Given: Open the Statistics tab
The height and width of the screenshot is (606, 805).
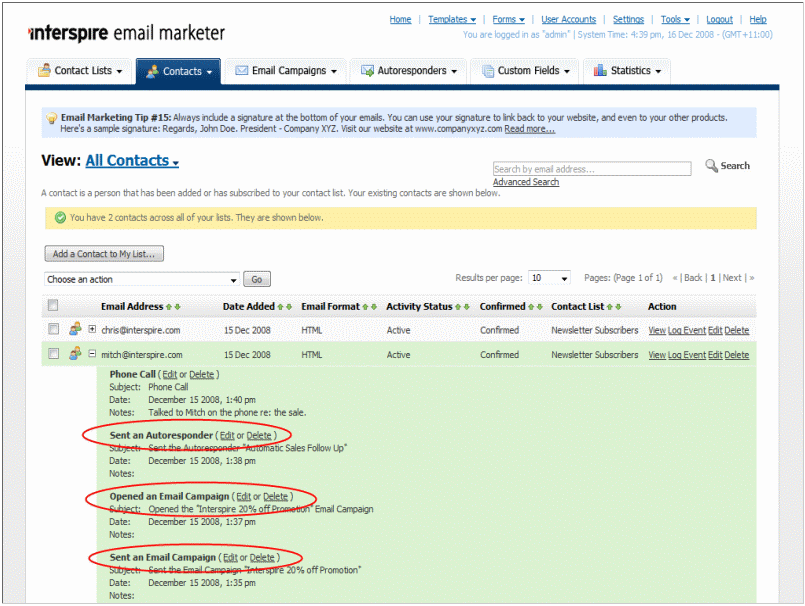Looking at the screenshot, I should [x=627, y=71].
